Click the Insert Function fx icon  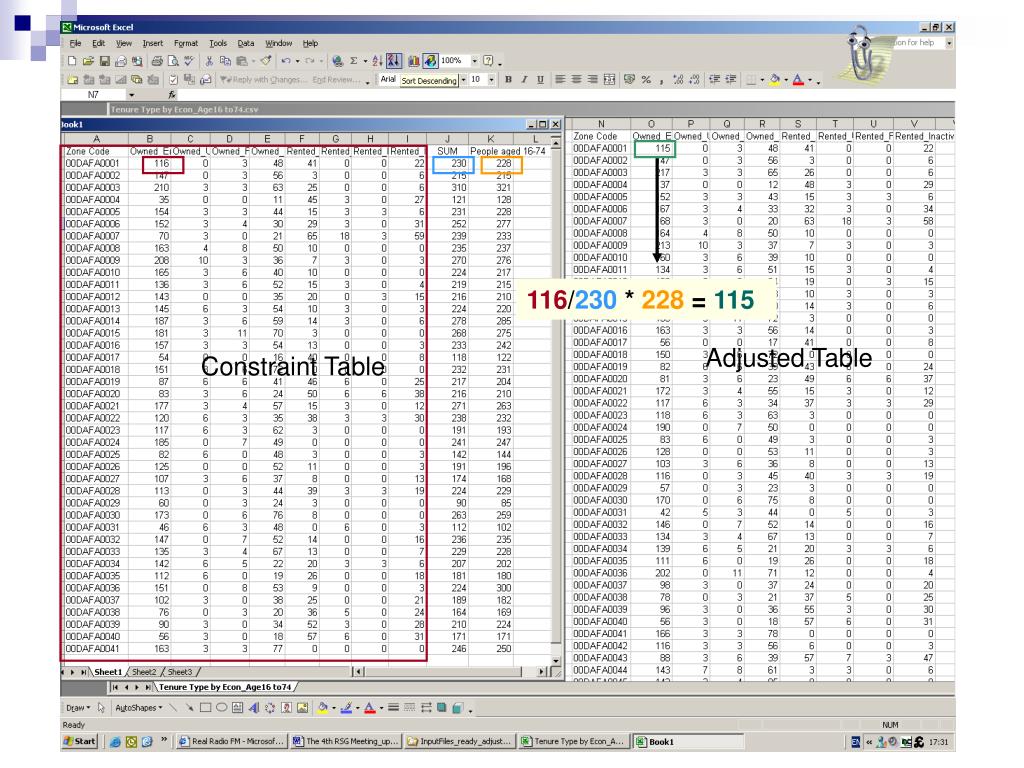172,95
